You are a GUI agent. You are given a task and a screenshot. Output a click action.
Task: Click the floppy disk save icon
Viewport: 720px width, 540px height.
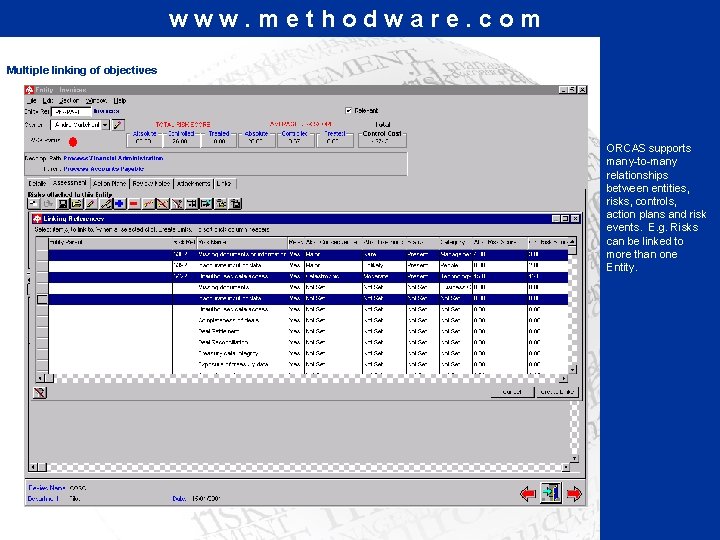click(62, 203)
